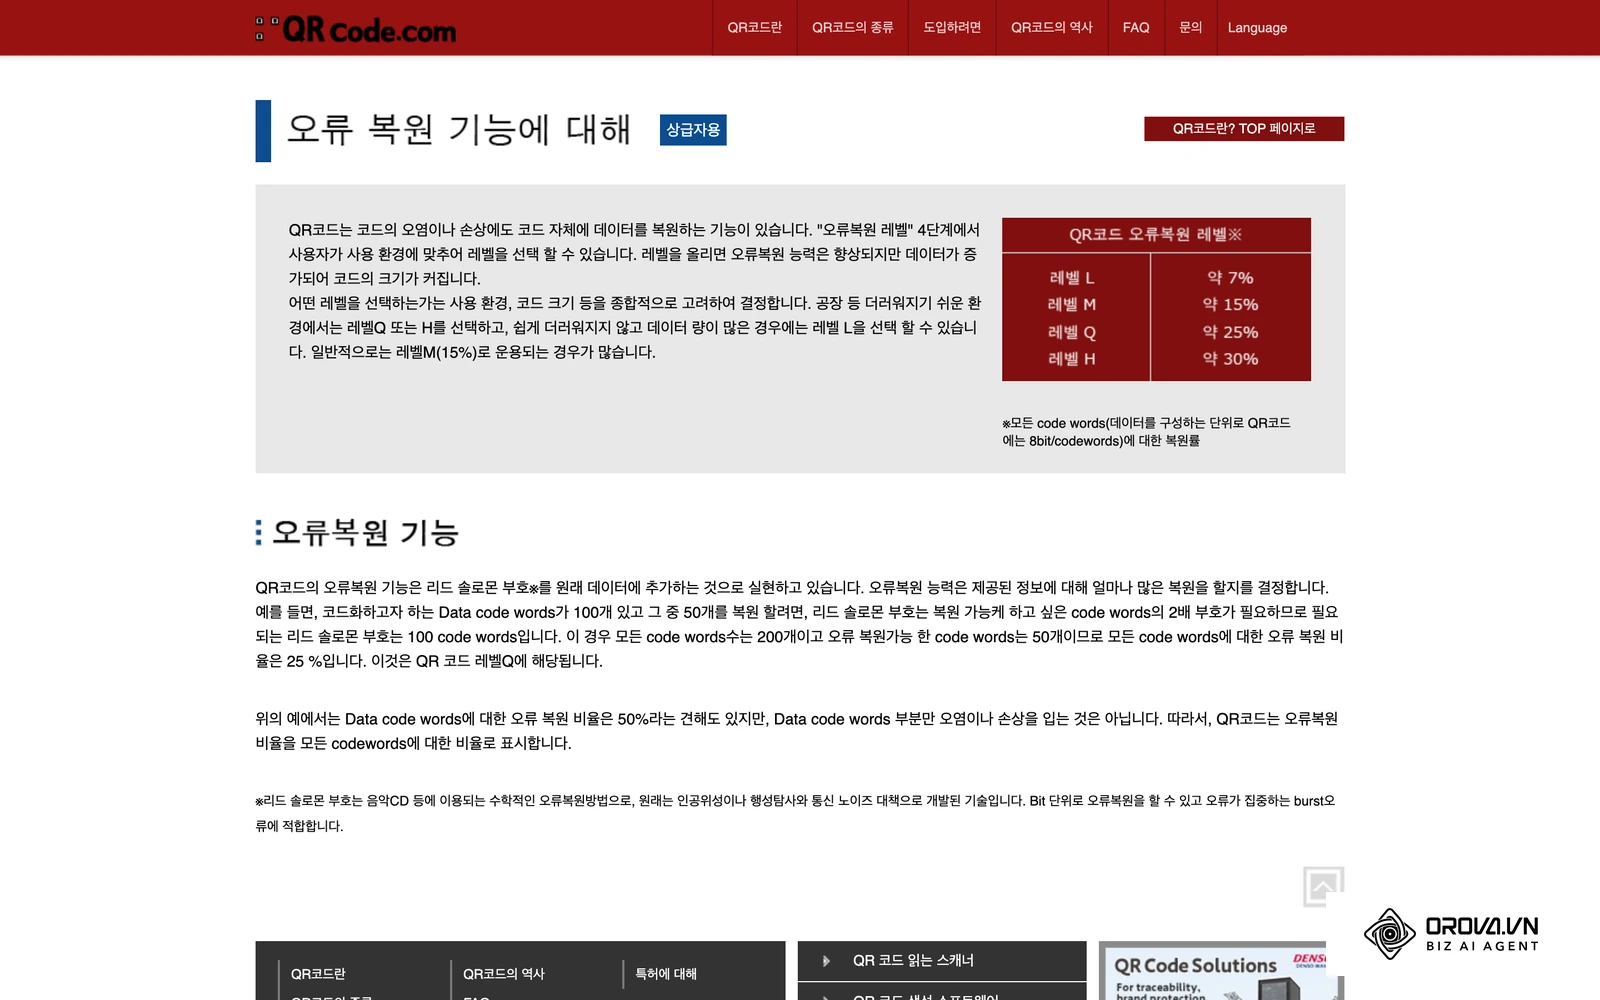Click the back-to-top arrow icon
Image resolution: width=1600 pixels, height=1000 pixels.
coord(1323,886)
